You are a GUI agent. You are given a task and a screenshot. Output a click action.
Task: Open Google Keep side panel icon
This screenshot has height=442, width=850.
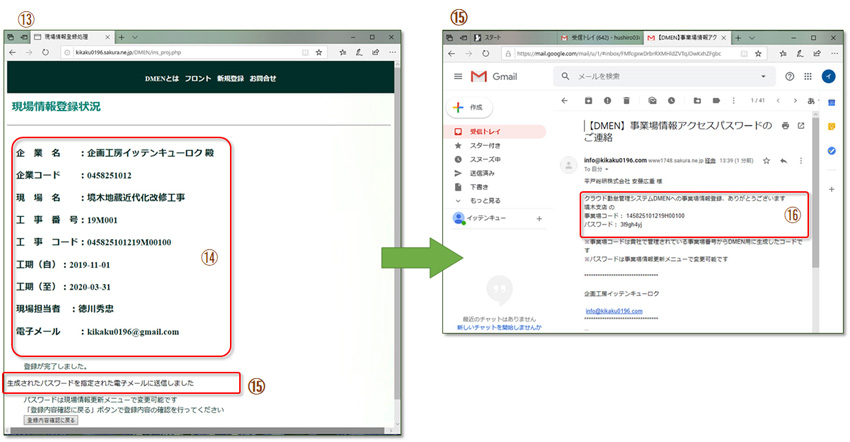[x=832, y=126]
